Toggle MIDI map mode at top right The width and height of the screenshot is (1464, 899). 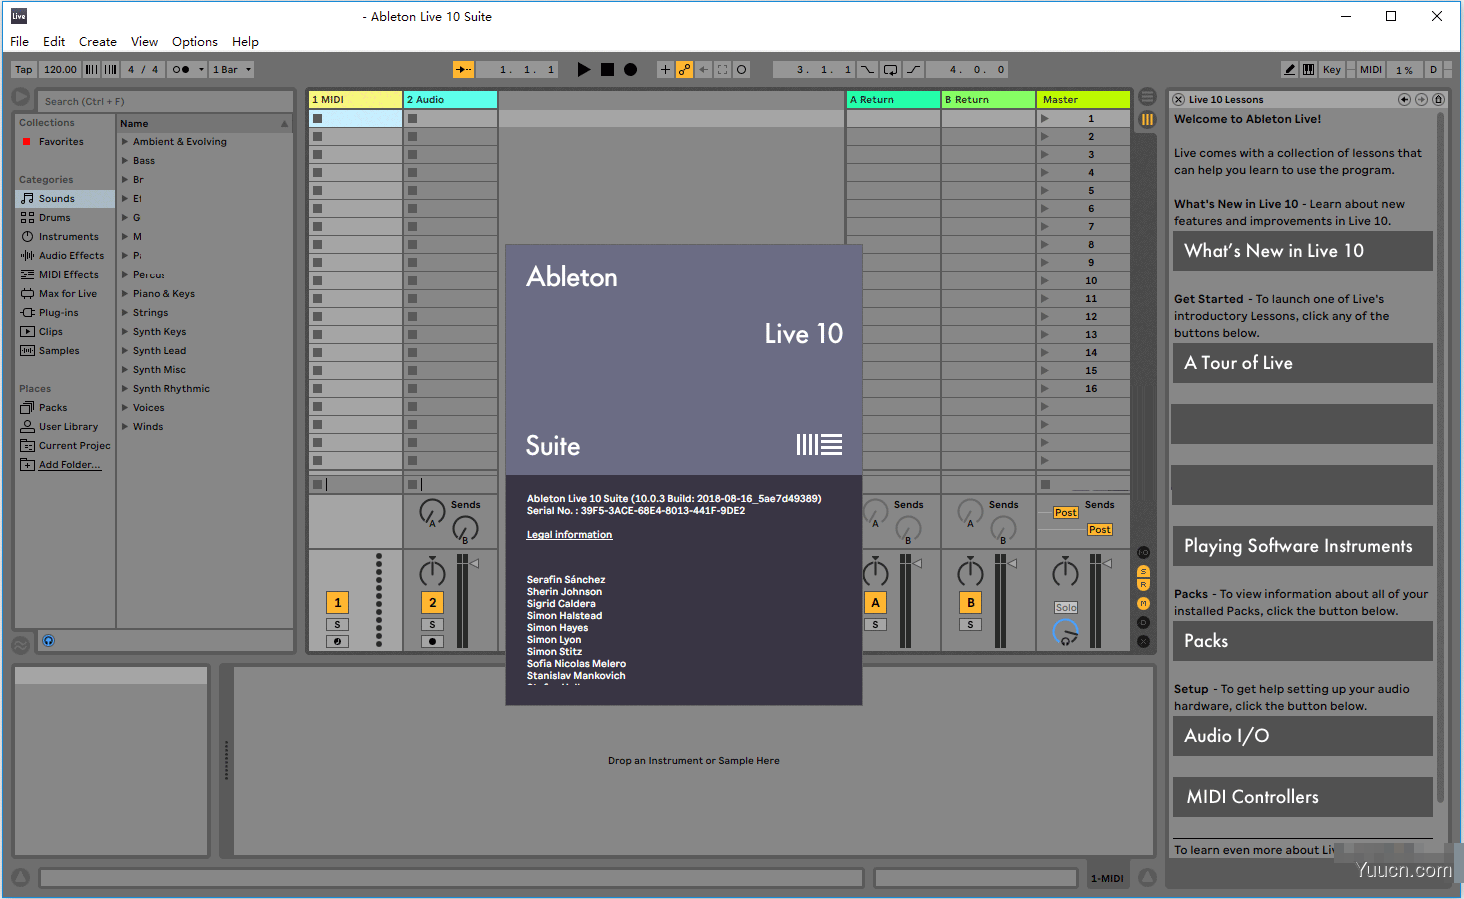pyautogui.click(x=1370, y=69)
